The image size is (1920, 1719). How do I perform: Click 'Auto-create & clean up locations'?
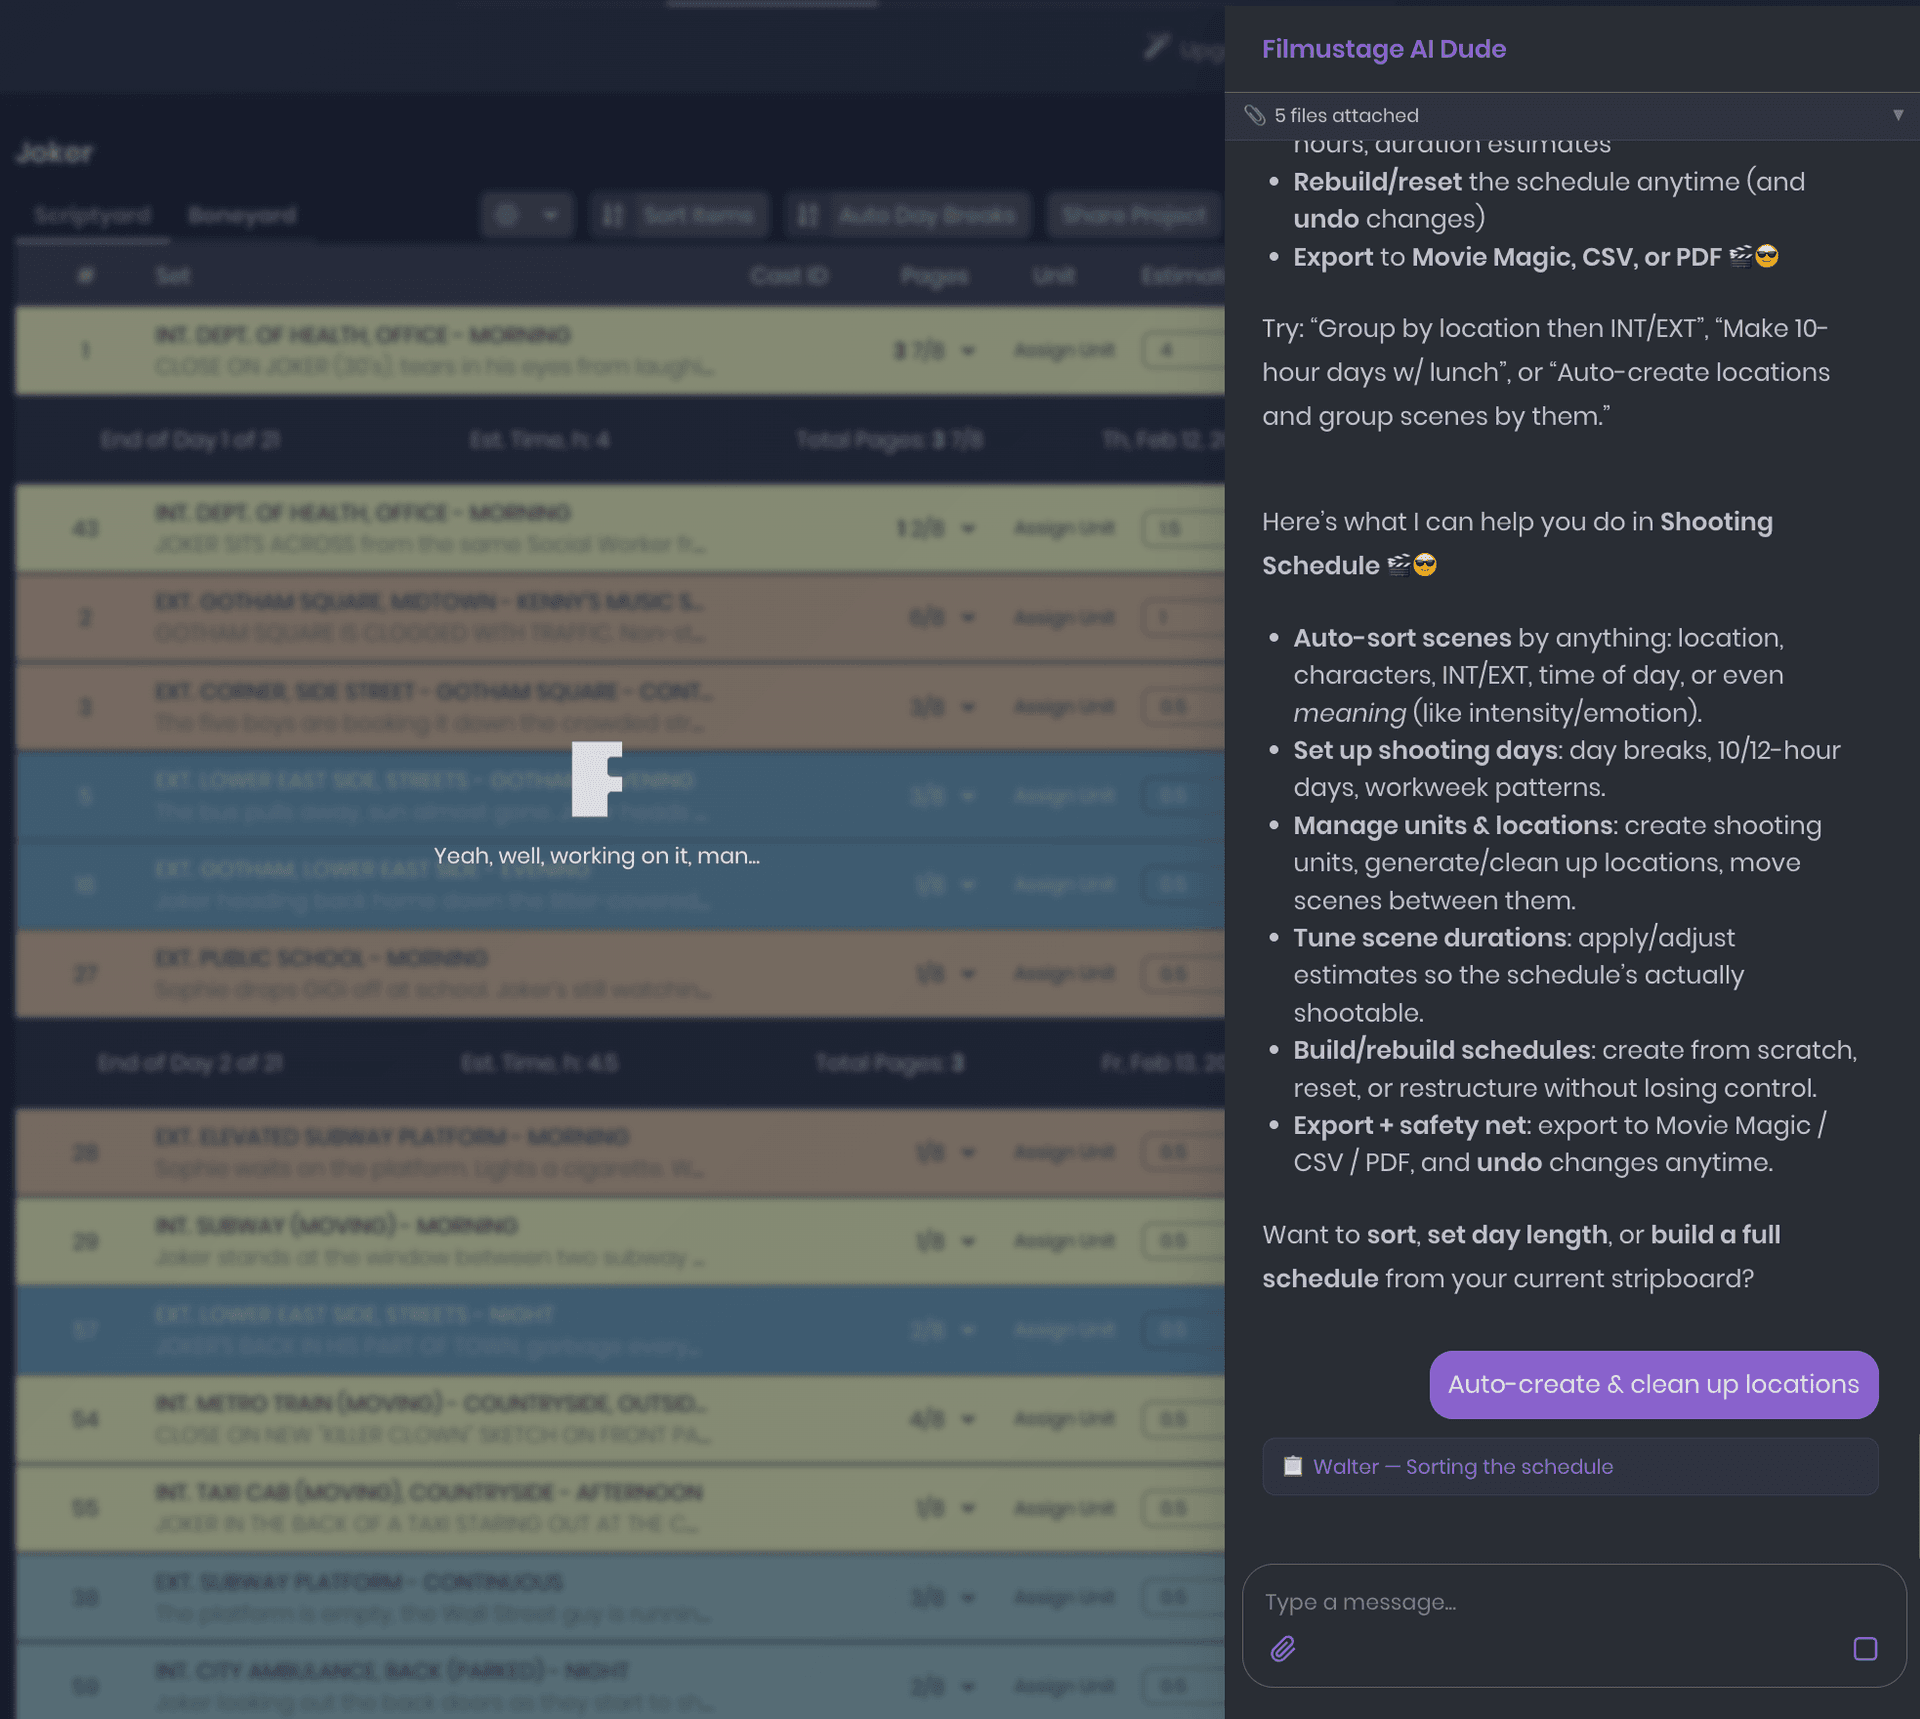click(1652, 1384)
